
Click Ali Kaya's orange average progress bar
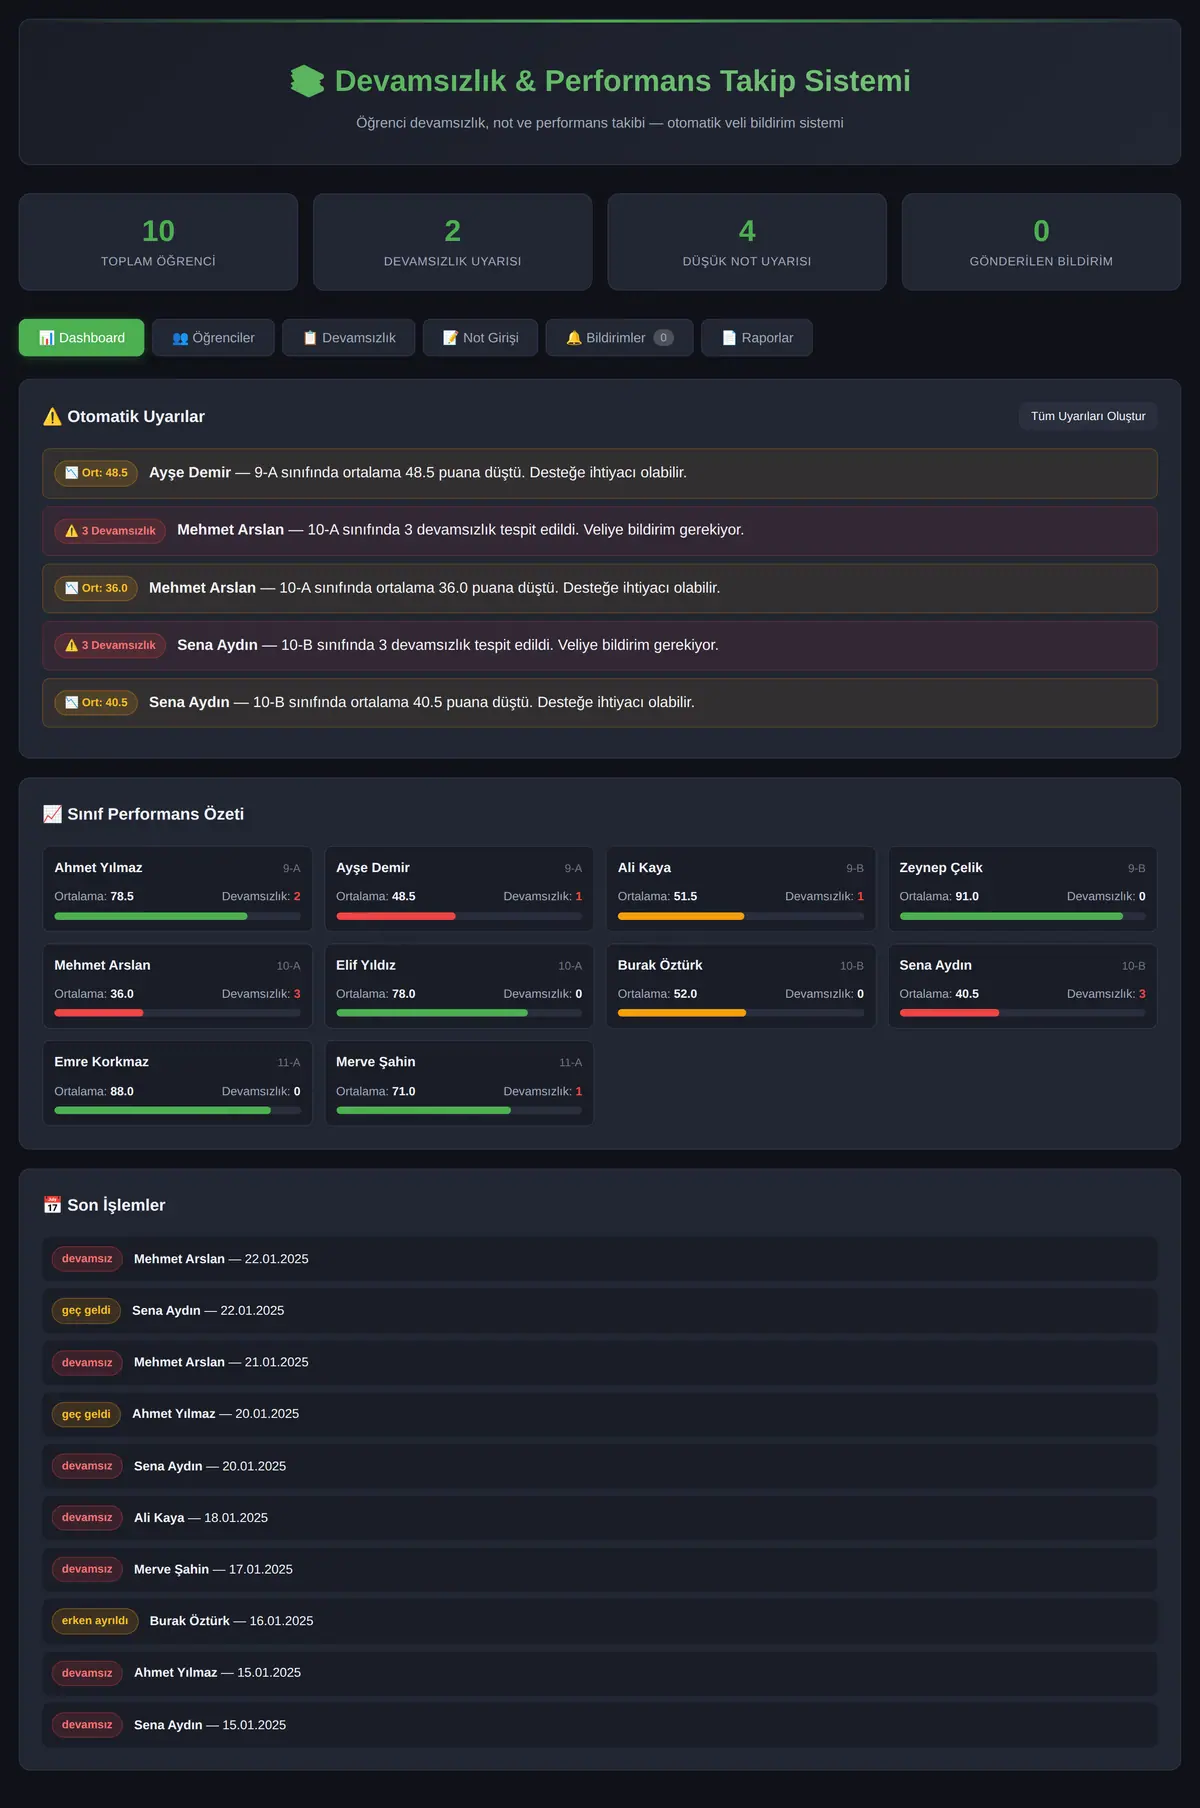click(x=681, y=916)
